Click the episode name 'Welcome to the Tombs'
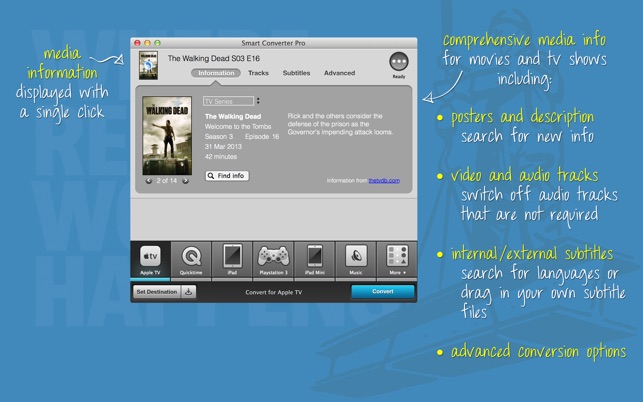The width and height of the screenshot is (643, 402). 238,126
